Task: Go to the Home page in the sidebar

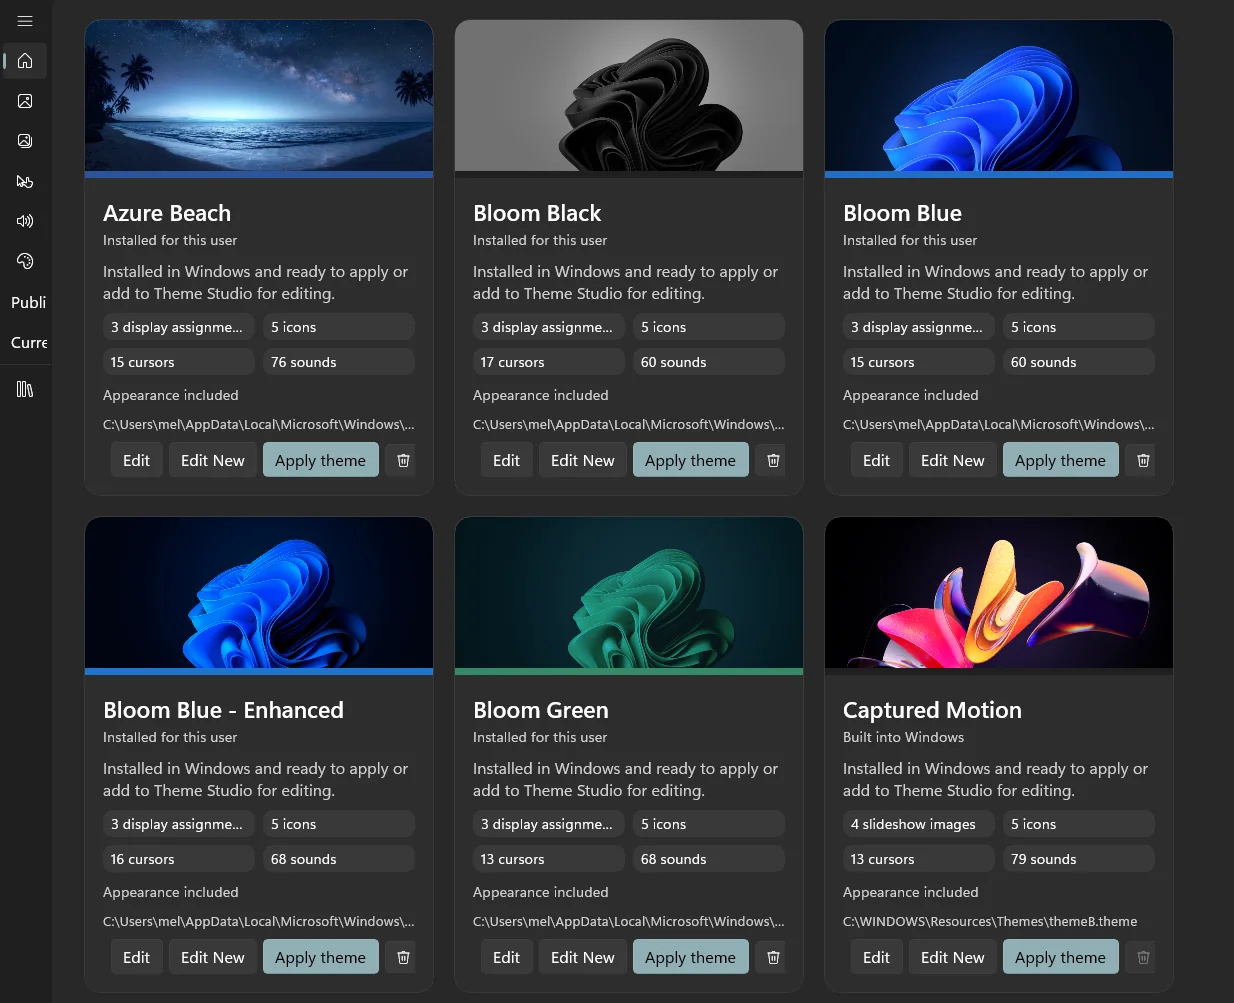Action: pyautogui.click(x=25, y=61)
